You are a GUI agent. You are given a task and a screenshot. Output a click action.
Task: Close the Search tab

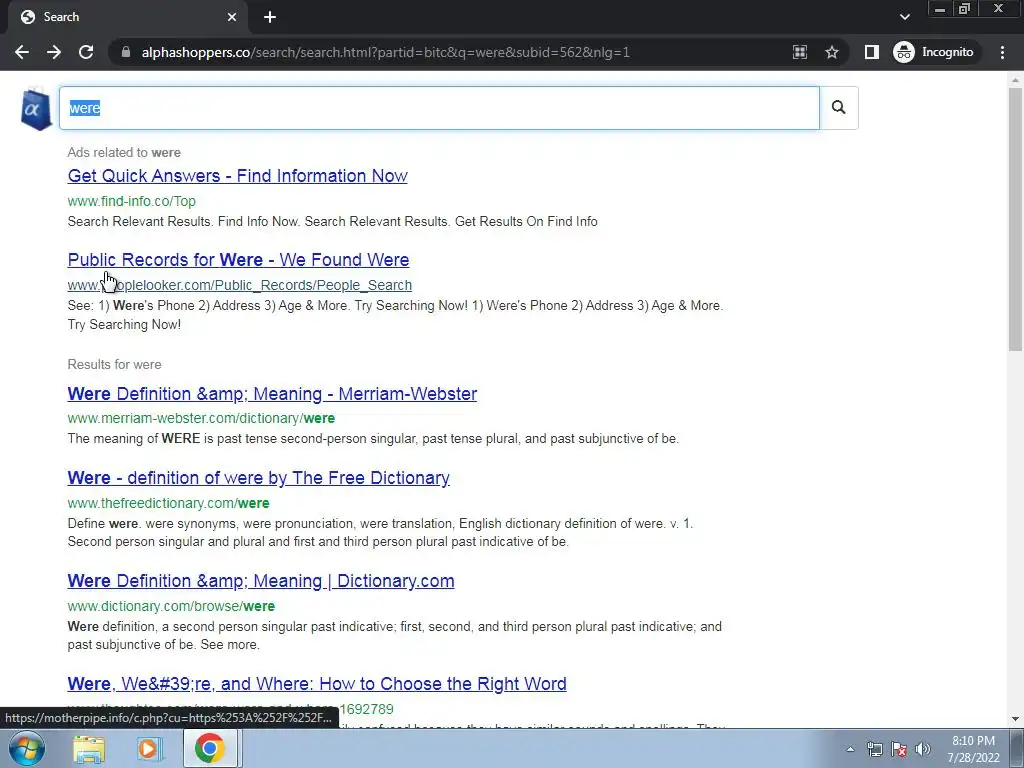tap(232, 17)
